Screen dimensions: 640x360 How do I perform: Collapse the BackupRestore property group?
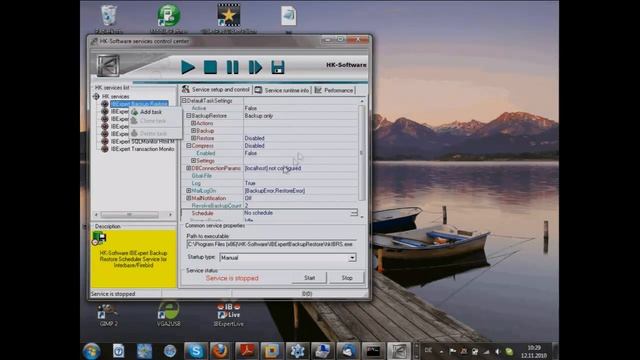[189, 116]
